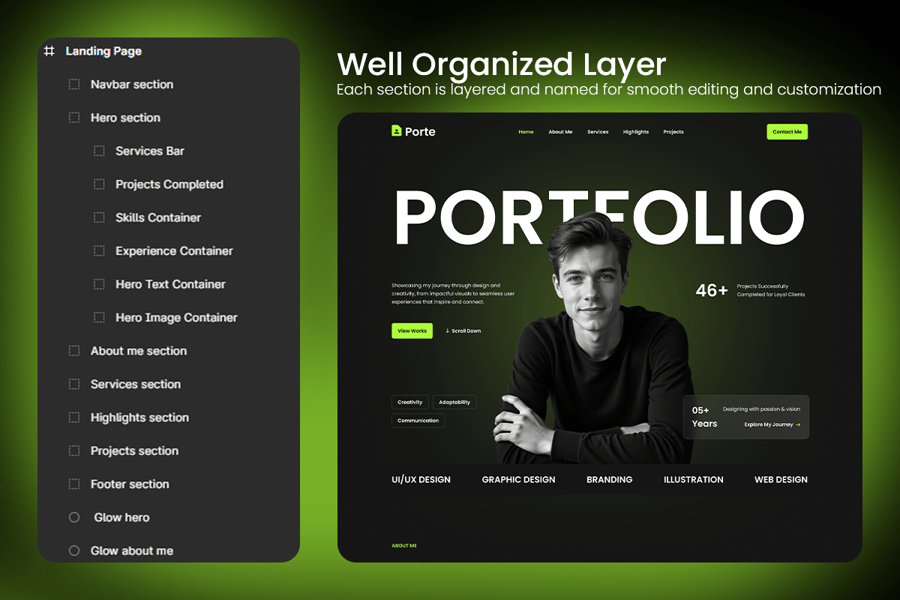The width and height of the screenshot is (900, 600).
Task: Click the Hero Image Container frame icon
Action: (x=99, y=318)
